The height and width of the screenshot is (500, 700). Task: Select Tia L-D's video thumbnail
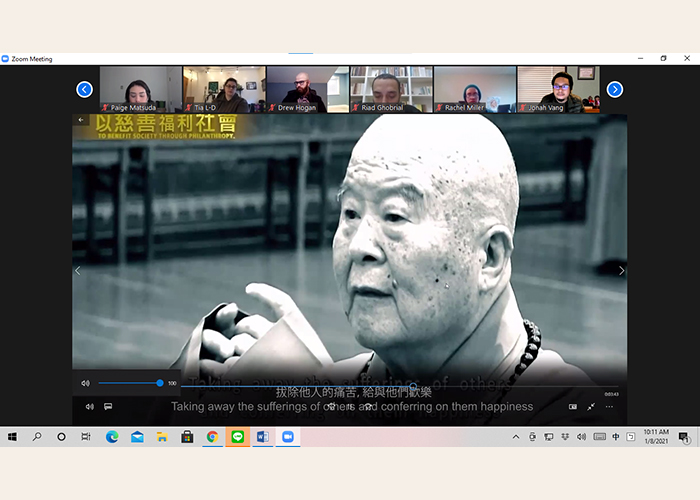[x=224, y=89]
